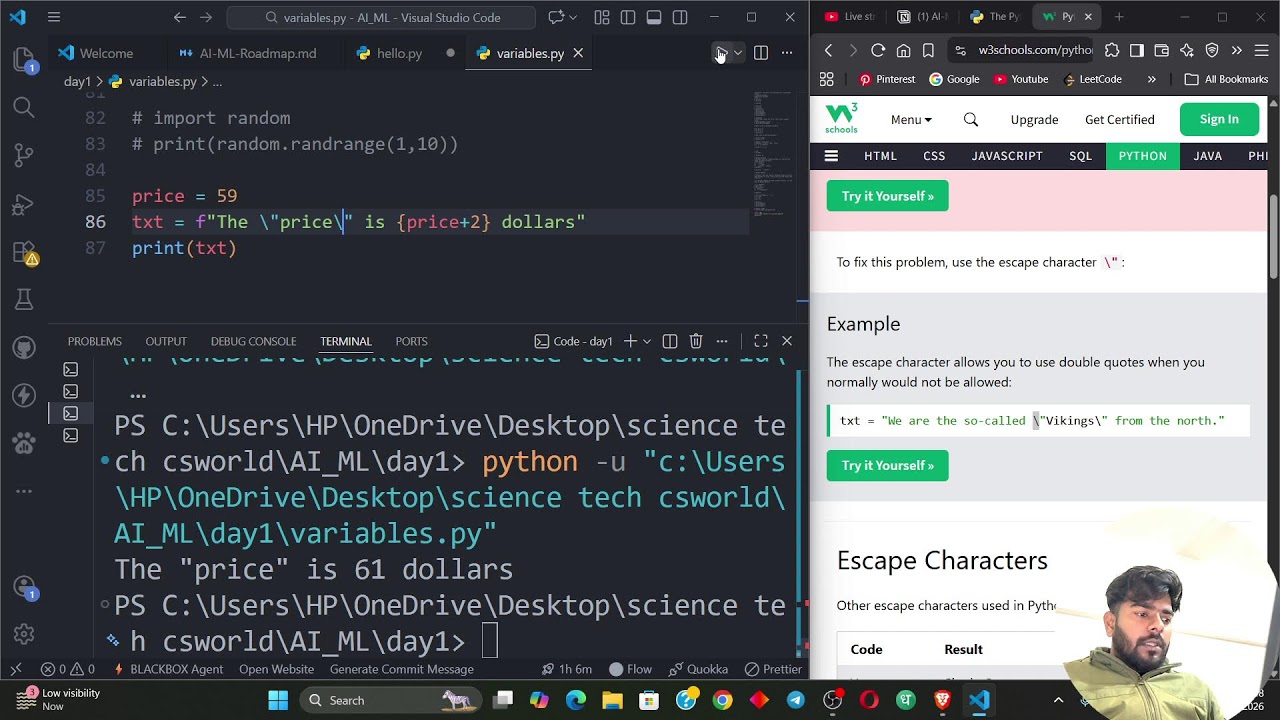The image size is (1280, 720).
Task: Open the Run Python File dropdown arrow
Action: (738, 53)
